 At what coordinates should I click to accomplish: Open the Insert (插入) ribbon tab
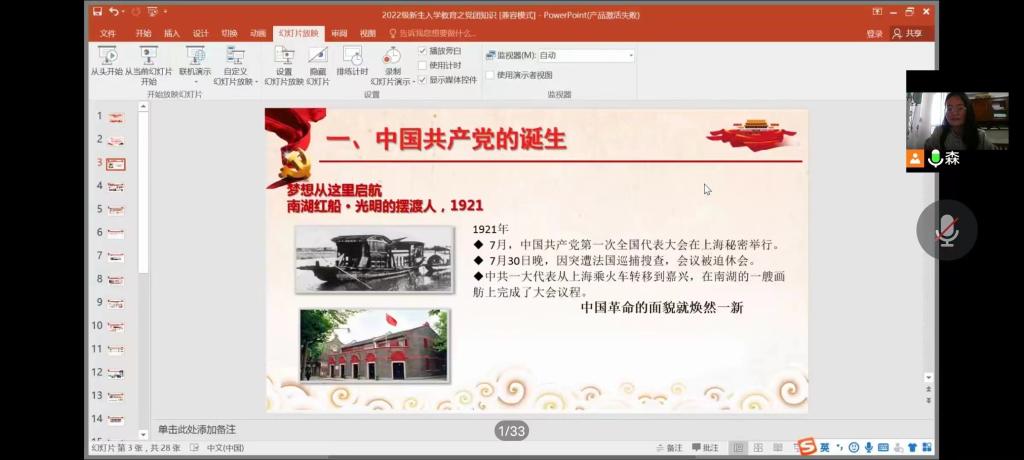[x=172, y=33]
